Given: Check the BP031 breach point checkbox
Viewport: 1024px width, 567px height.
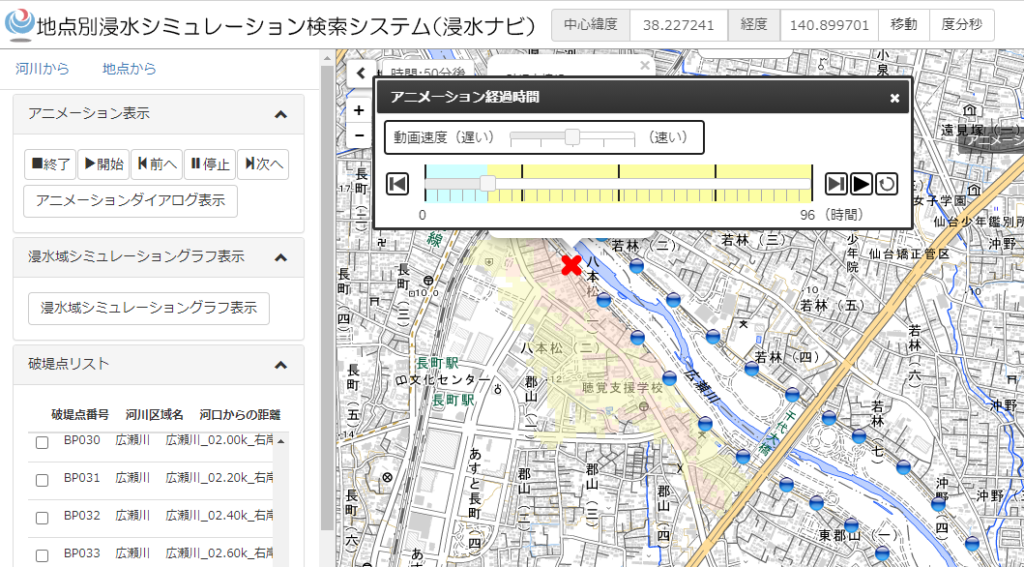Looking at the screenshot, I should (x=42, y=481).
